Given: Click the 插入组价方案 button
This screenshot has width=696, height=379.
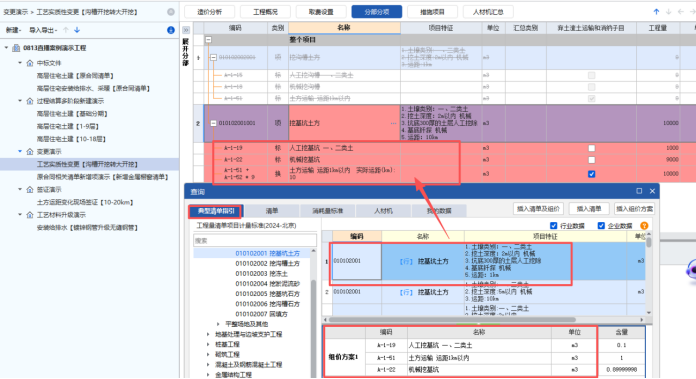Looking at the screenshot, I should click(635, 209).
